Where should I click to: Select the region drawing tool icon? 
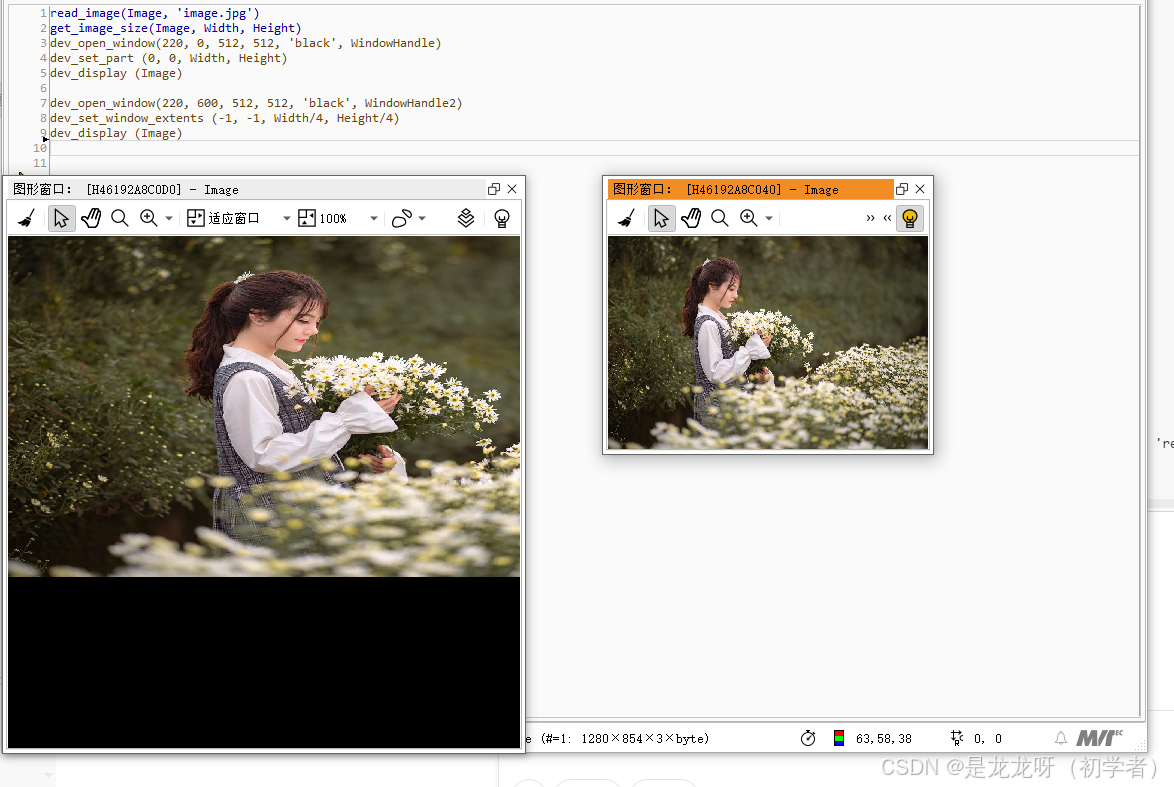click(x=404, y=217)
